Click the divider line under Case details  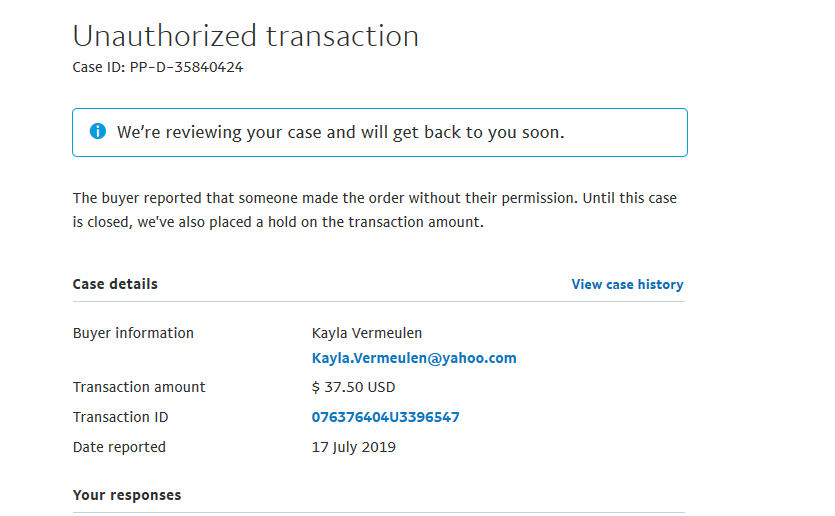point(378,302)
